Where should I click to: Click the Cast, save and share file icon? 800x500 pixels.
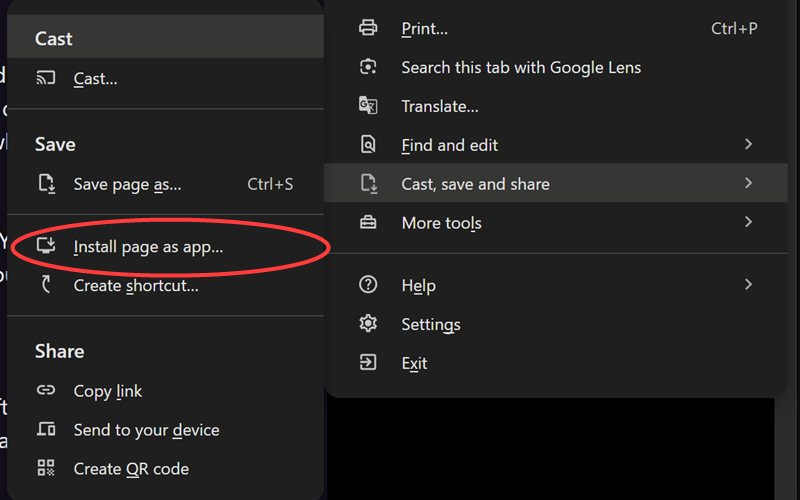pos(368,184)
